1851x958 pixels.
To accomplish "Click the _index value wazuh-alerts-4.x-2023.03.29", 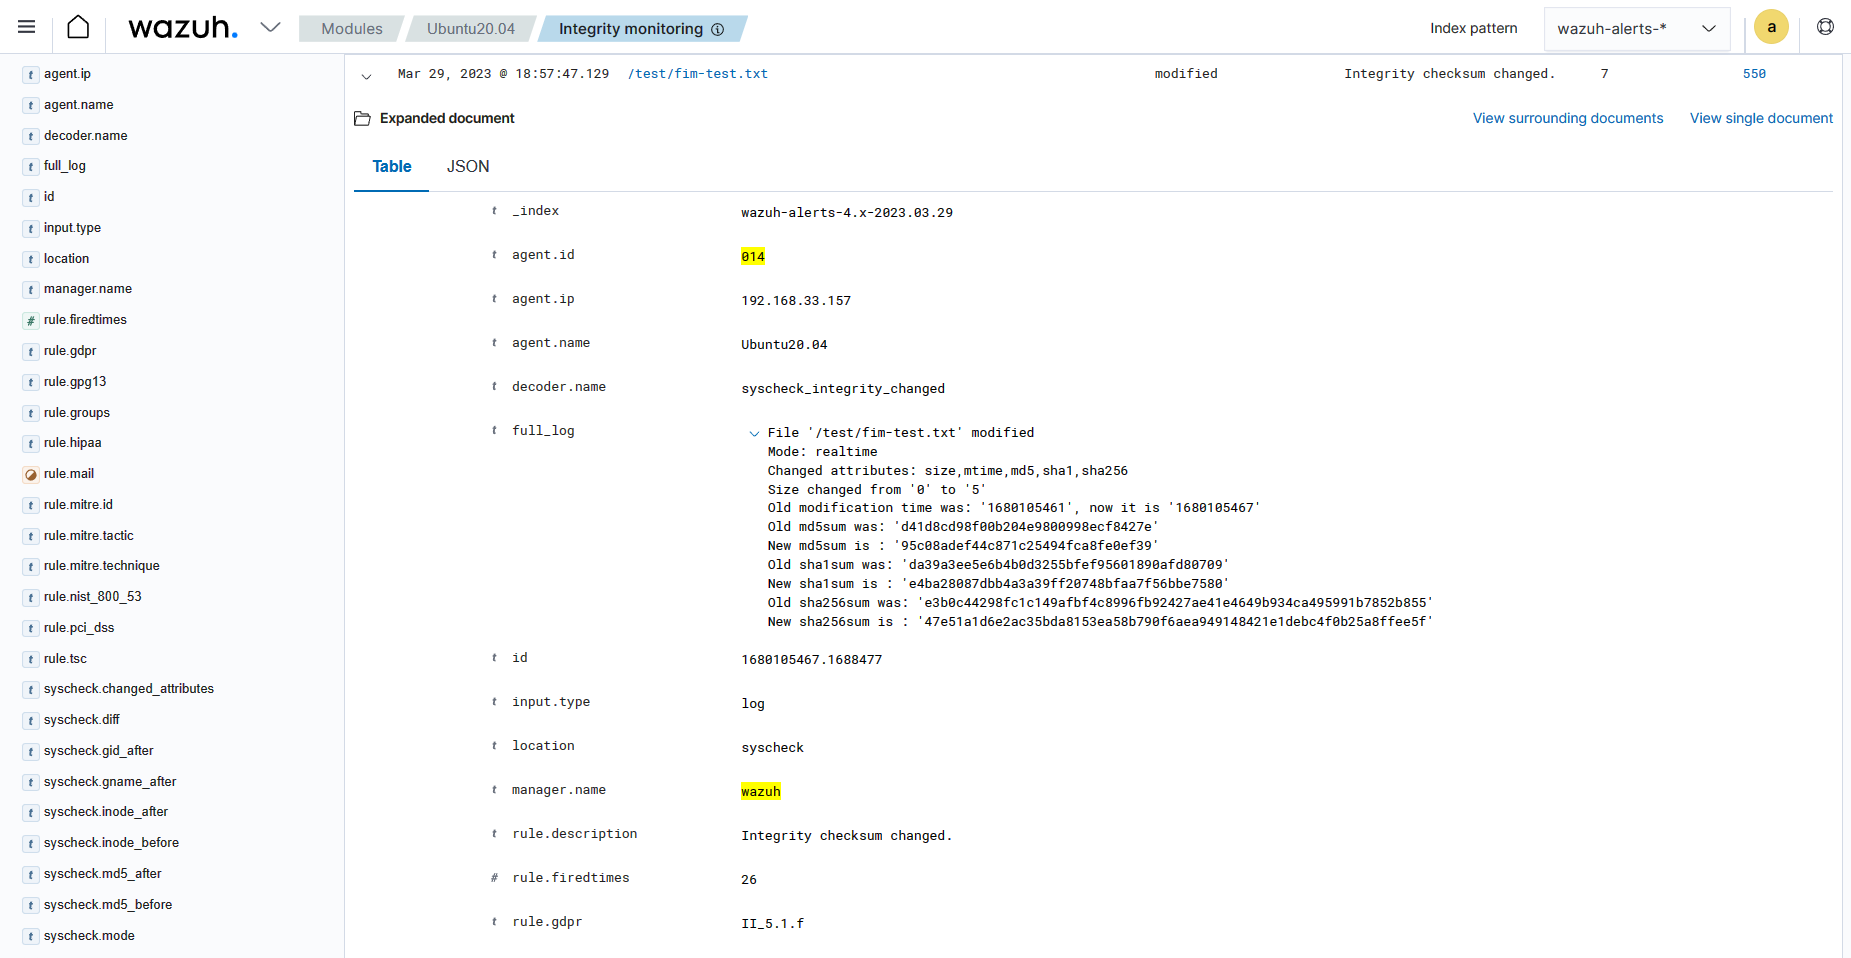I will 847,213.
